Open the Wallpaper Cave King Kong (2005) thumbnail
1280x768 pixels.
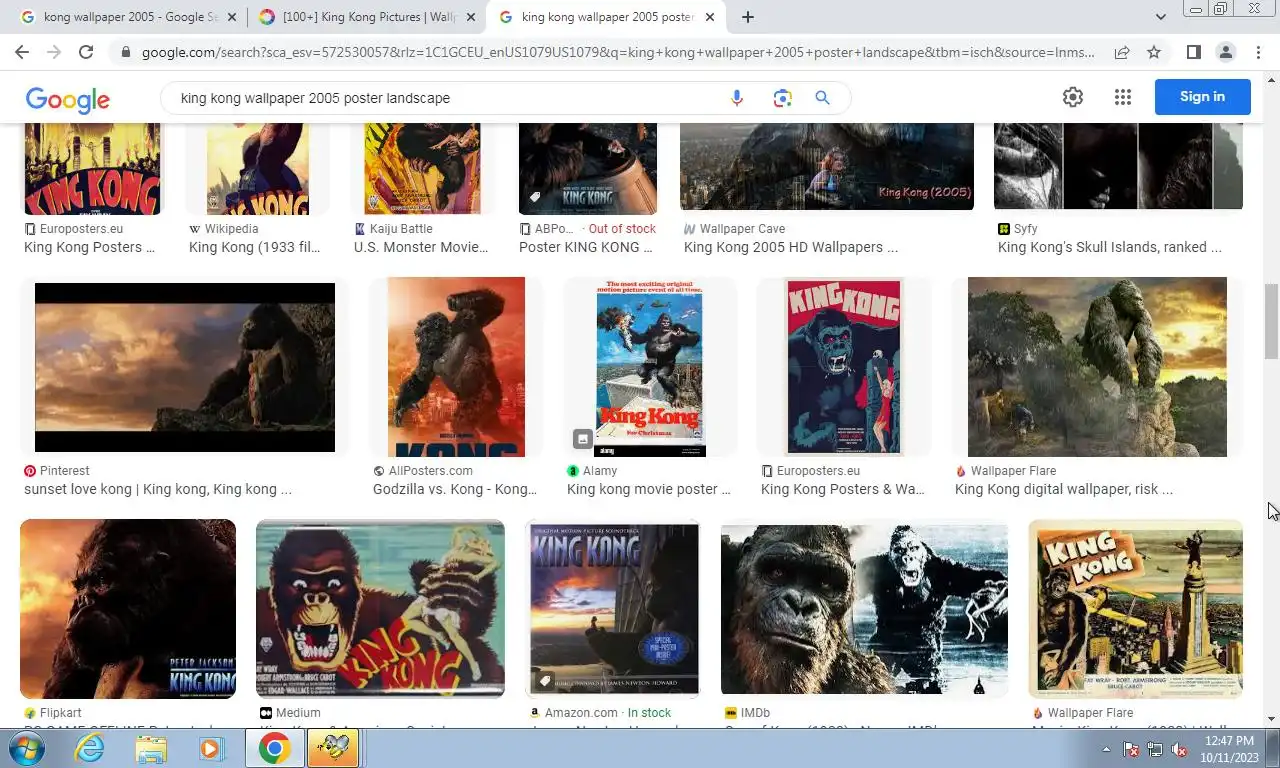click(x=827, y=166)
